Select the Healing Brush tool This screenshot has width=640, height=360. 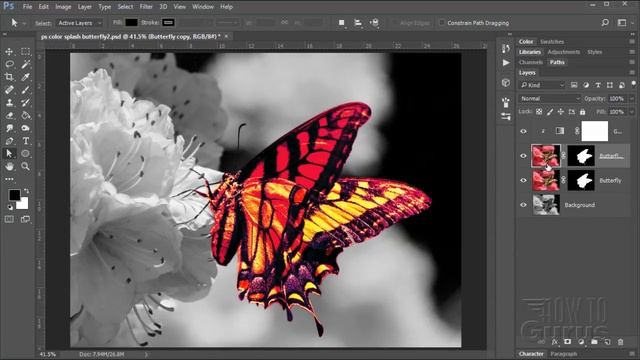[9, 90]
